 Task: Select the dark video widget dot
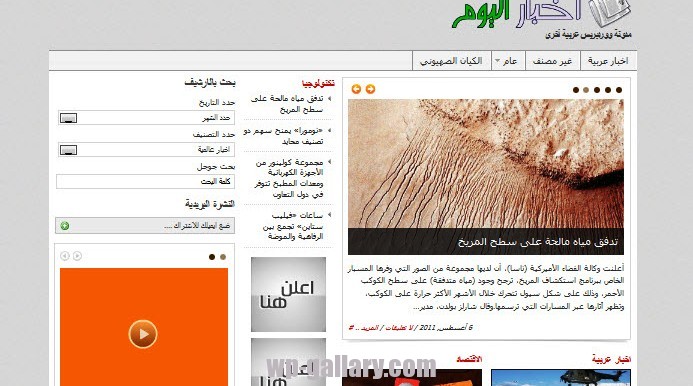(x=212, y=257)
